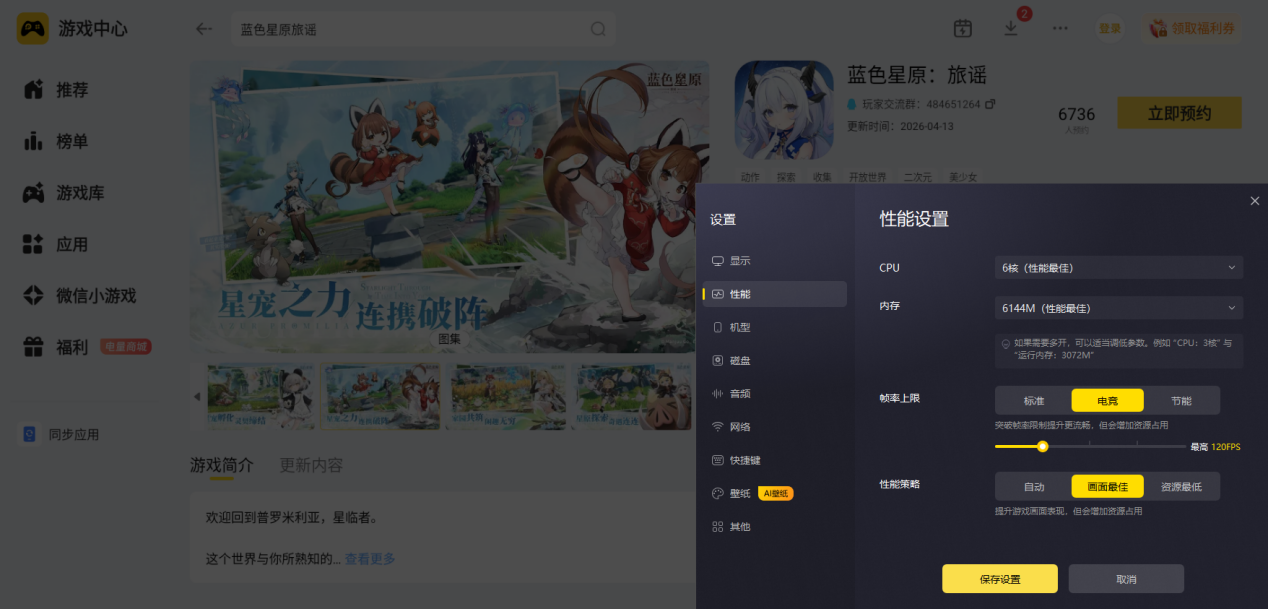Select 壁纸 settings category
This screenshot has width=1268, height=609.
[x=774, y=493]
